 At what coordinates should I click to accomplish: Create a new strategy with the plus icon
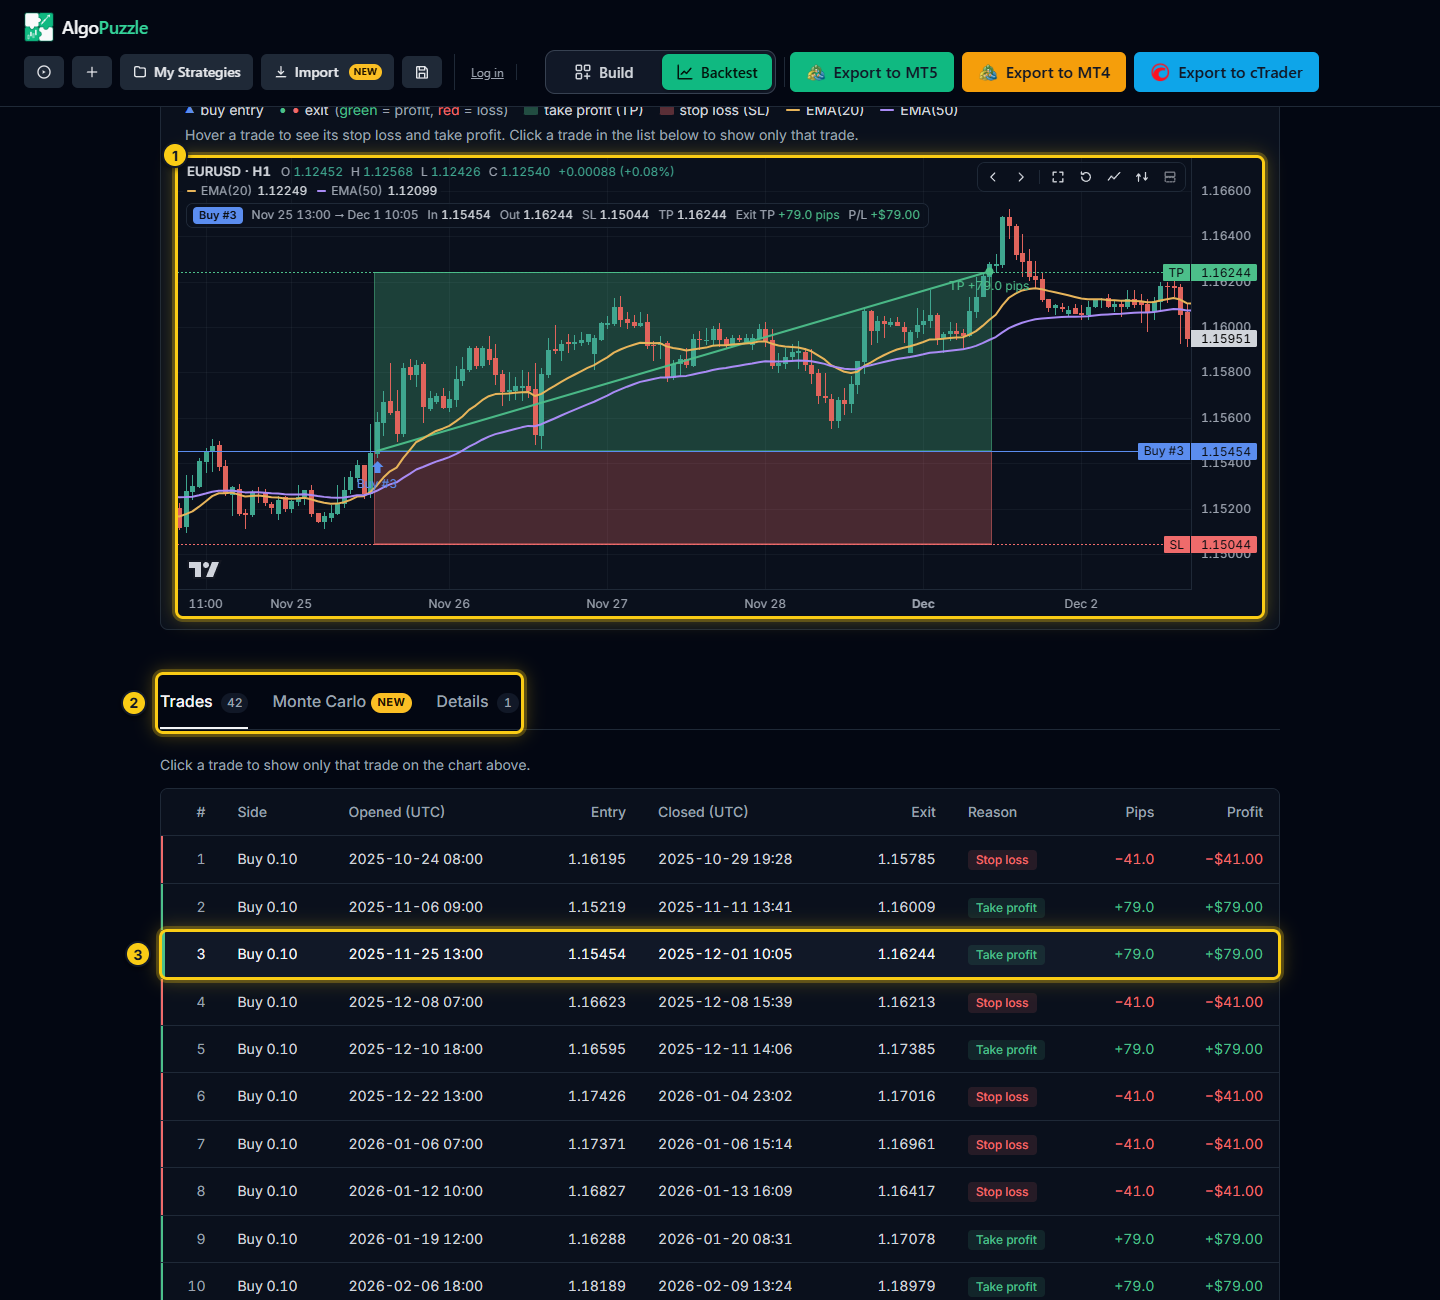point(92,72)
